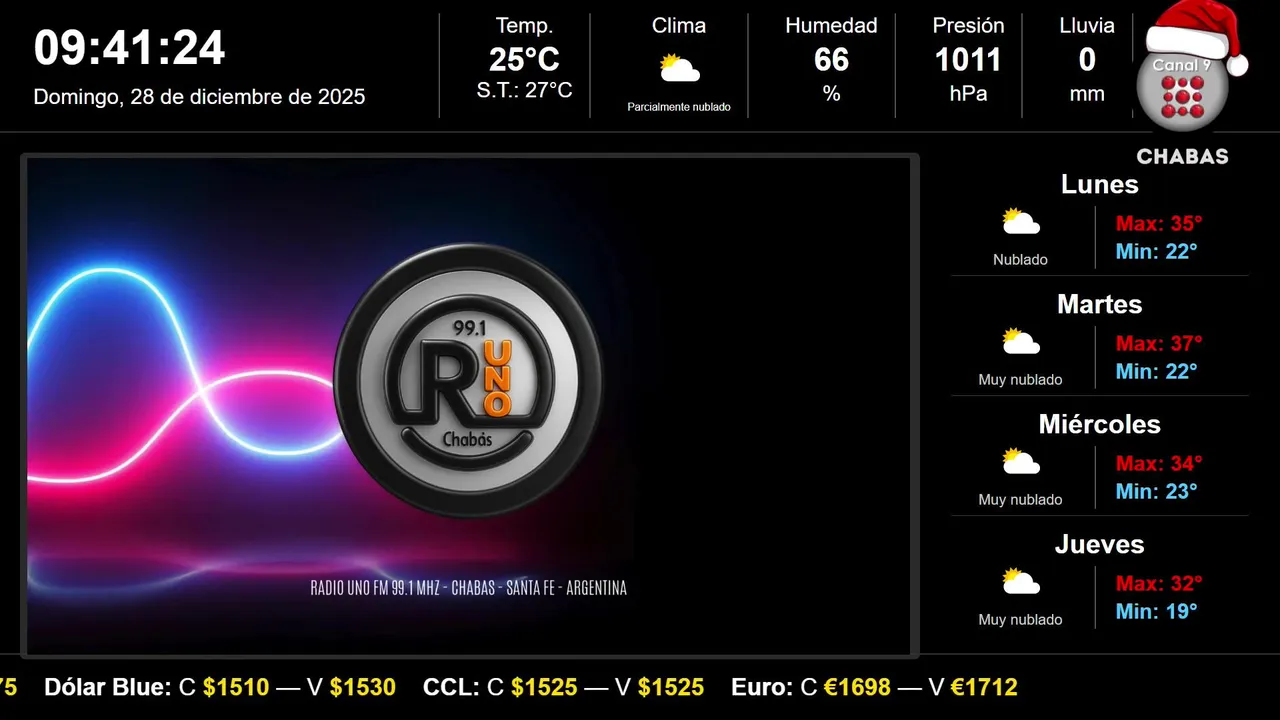Screen dimensions: 1280x720
Task: Click Euro sell price €1712
Action: tap(984, 688)
